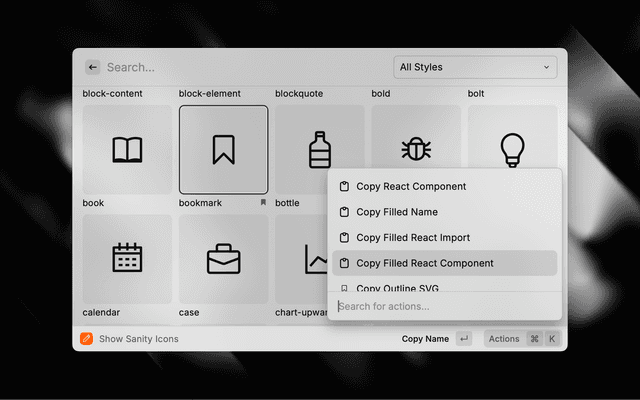
Task: Choose Copy Filled Name action
Action: [x=444, y=212]
